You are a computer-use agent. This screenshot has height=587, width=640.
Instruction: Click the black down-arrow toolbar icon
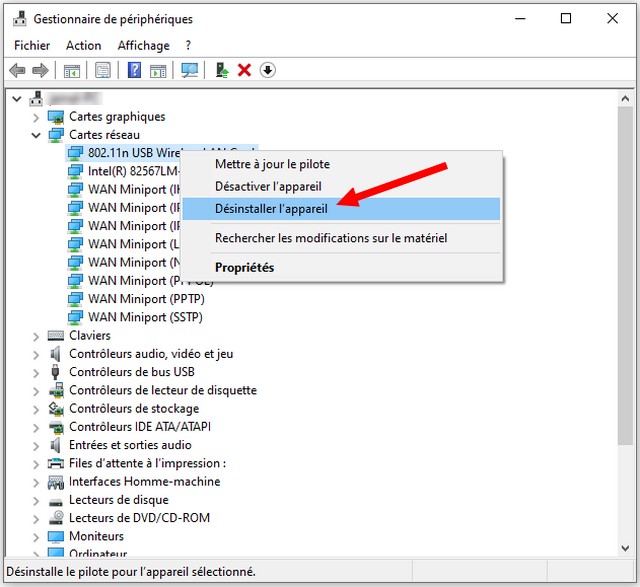tap(267, 70)
